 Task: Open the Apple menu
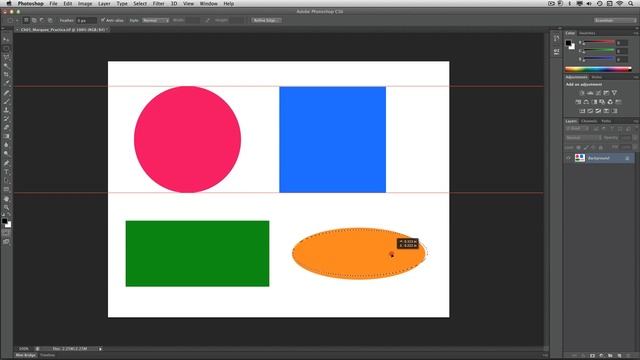pyautogui.click(x=9, y=4)
